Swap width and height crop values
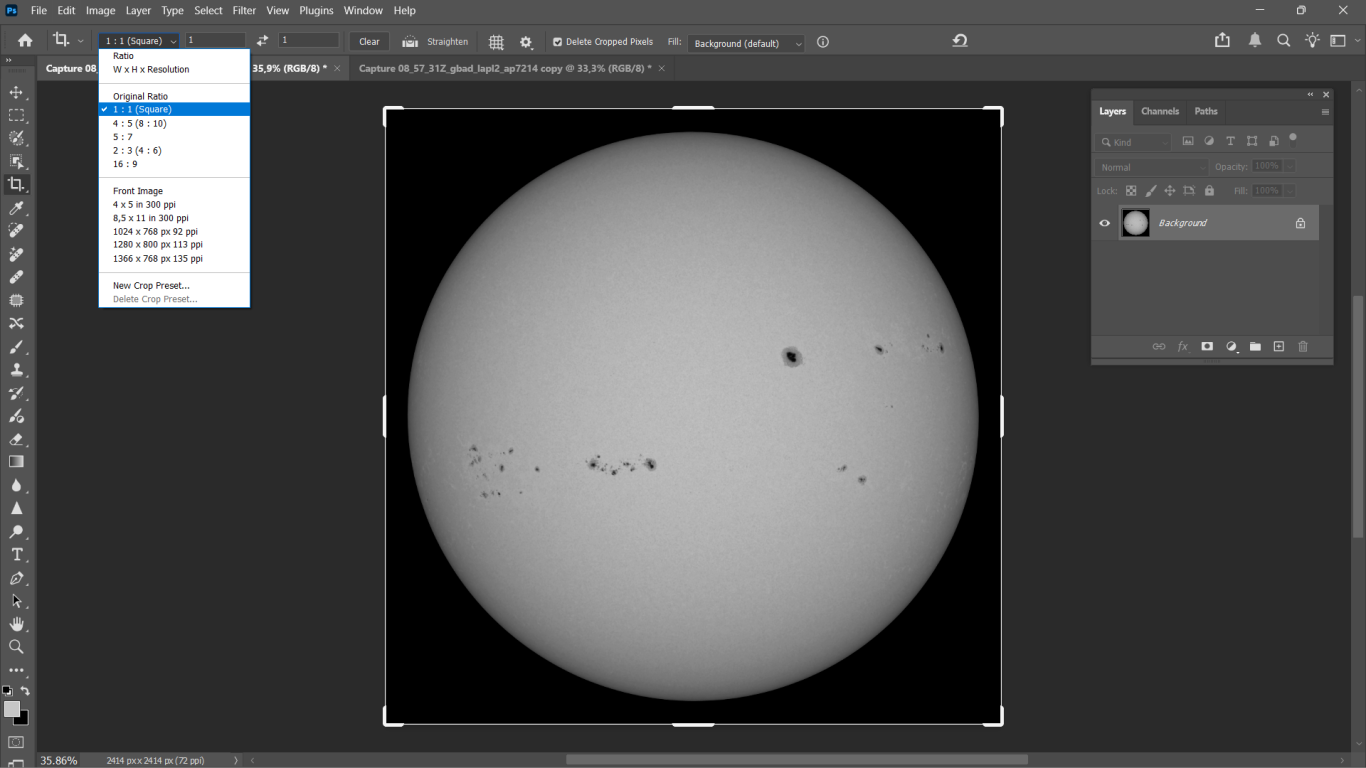The height and width of the screenshot is (768, 1366). coord(262,41)
